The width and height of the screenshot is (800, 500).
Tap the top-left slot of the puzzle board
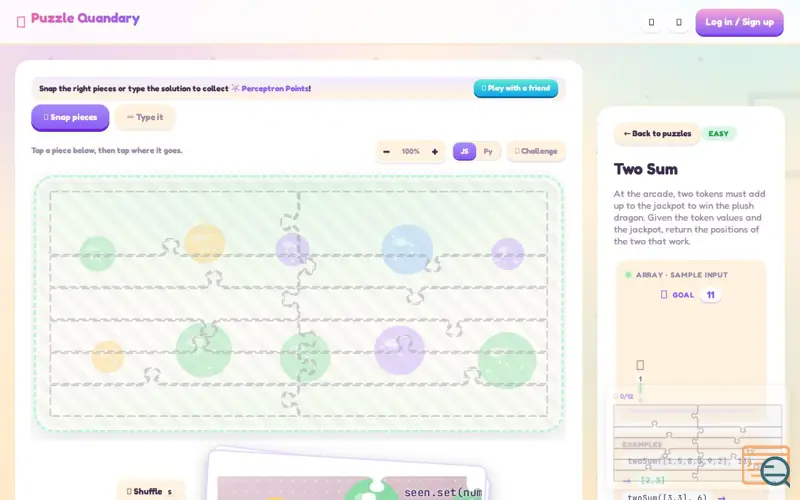click(x=172, y=223)
